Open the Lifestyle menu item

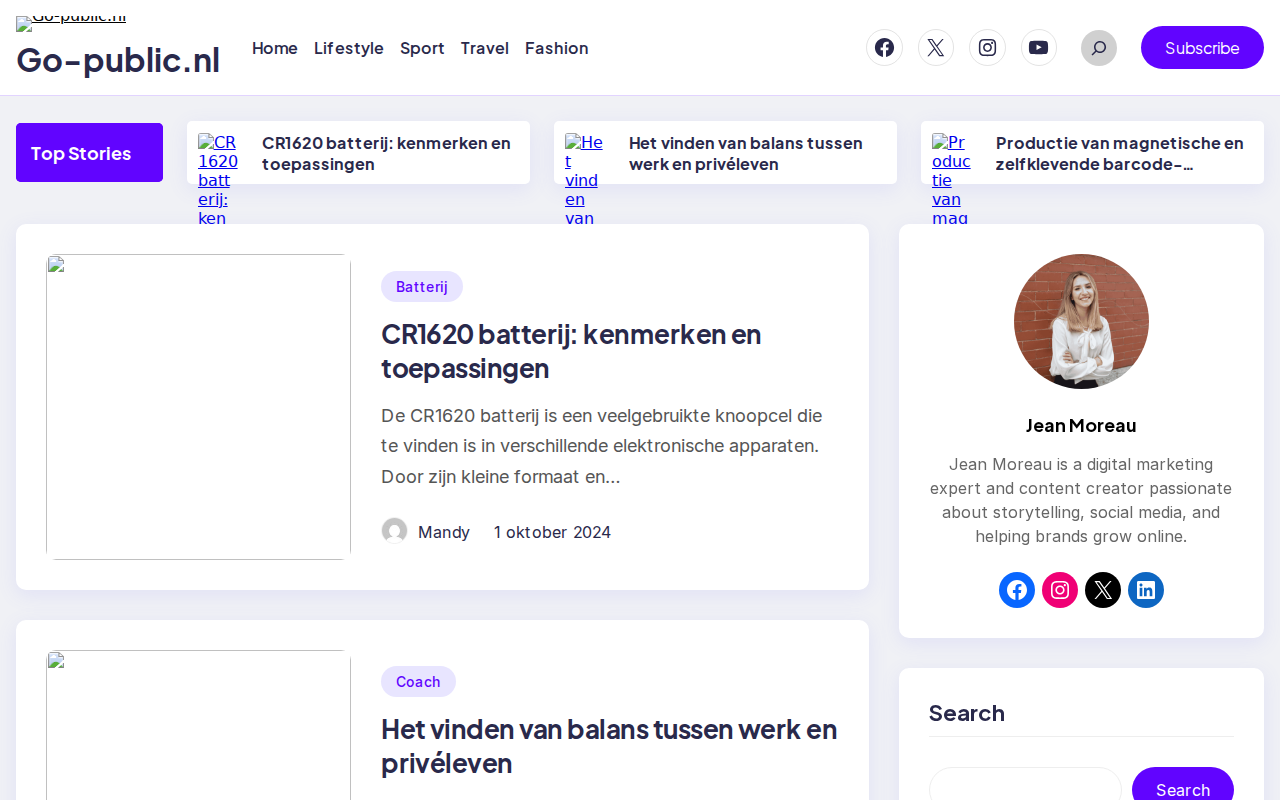tap(349, 48)
